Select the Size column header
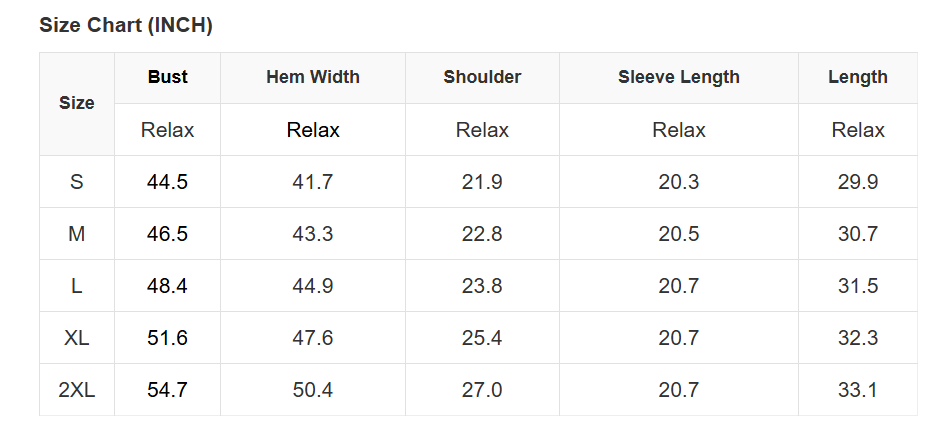Screen dimensions: 937x424 (x=77, y=103)
